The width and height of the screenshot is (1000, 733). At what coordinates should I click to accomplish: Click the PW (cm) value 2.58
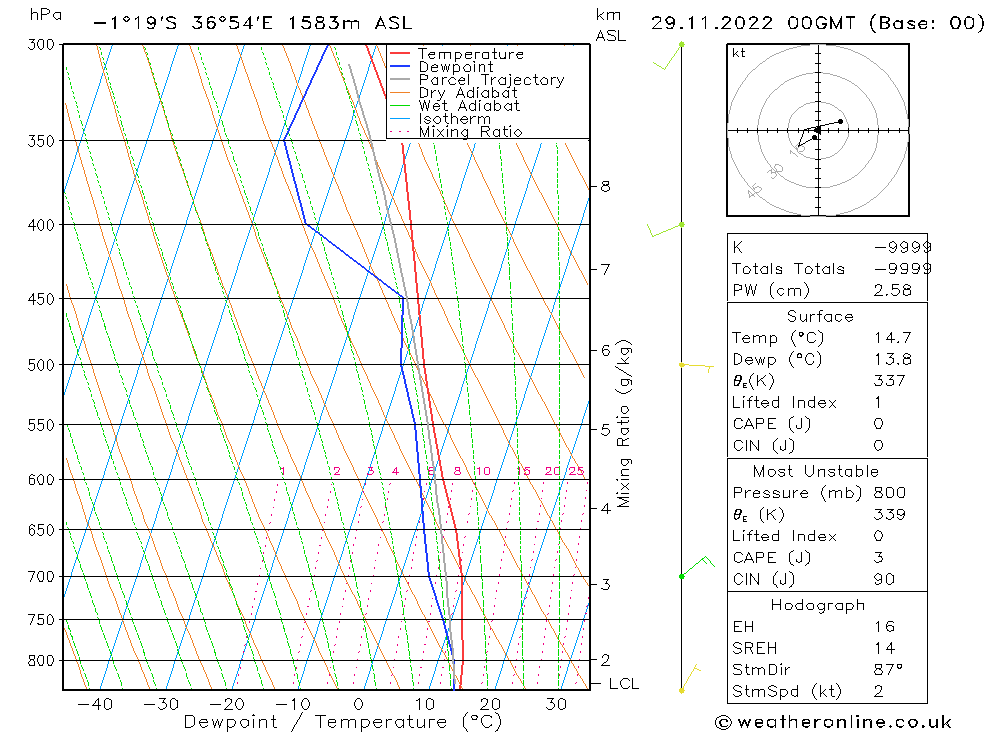(x=892, y=290)
